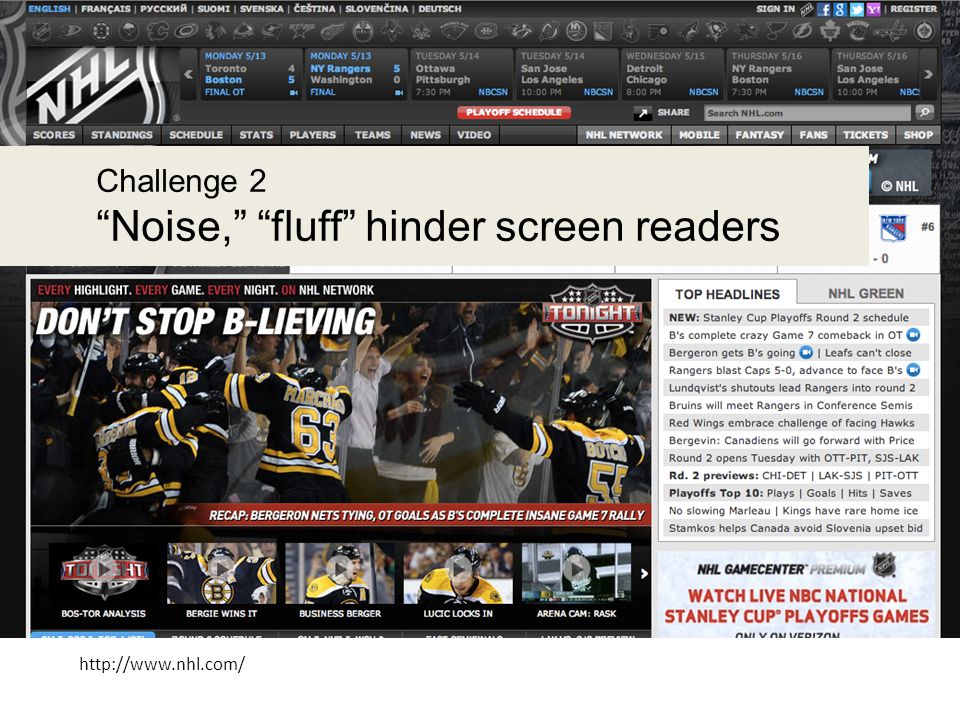This screenshot has height=720, width=960.
Task: Open the Tampa Bay Lightning team logo
Action: click(803, 31)
